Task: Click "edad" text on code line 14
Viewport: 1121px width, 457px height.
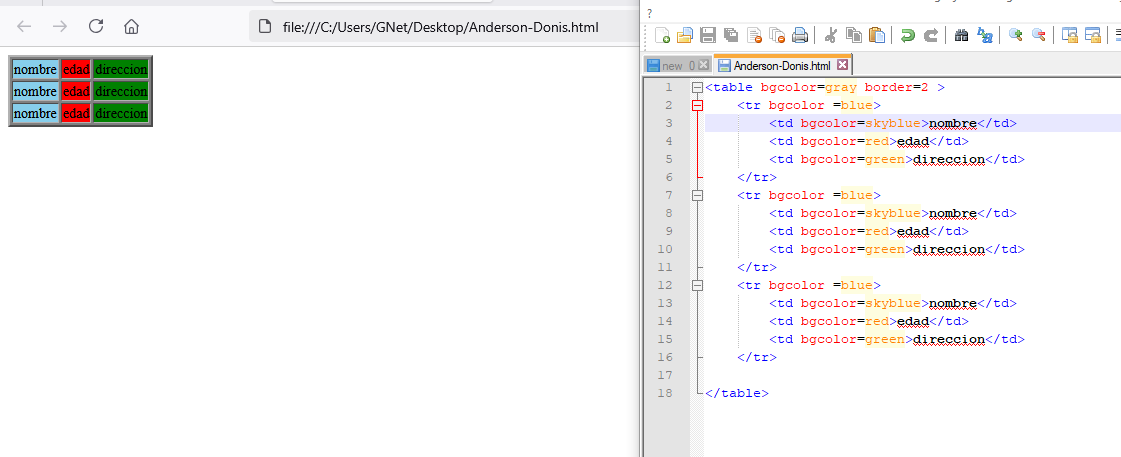Action: coord(913,321)
